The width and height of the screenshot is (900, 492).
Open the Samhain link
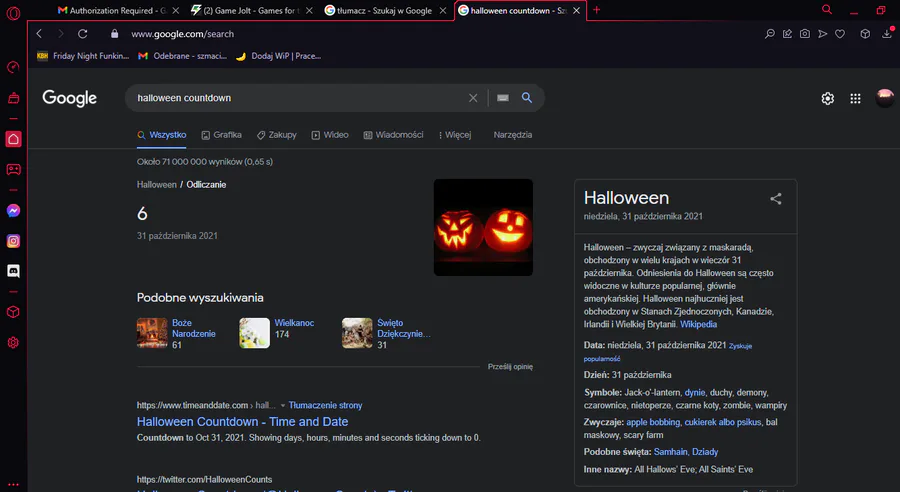[670, 452]
